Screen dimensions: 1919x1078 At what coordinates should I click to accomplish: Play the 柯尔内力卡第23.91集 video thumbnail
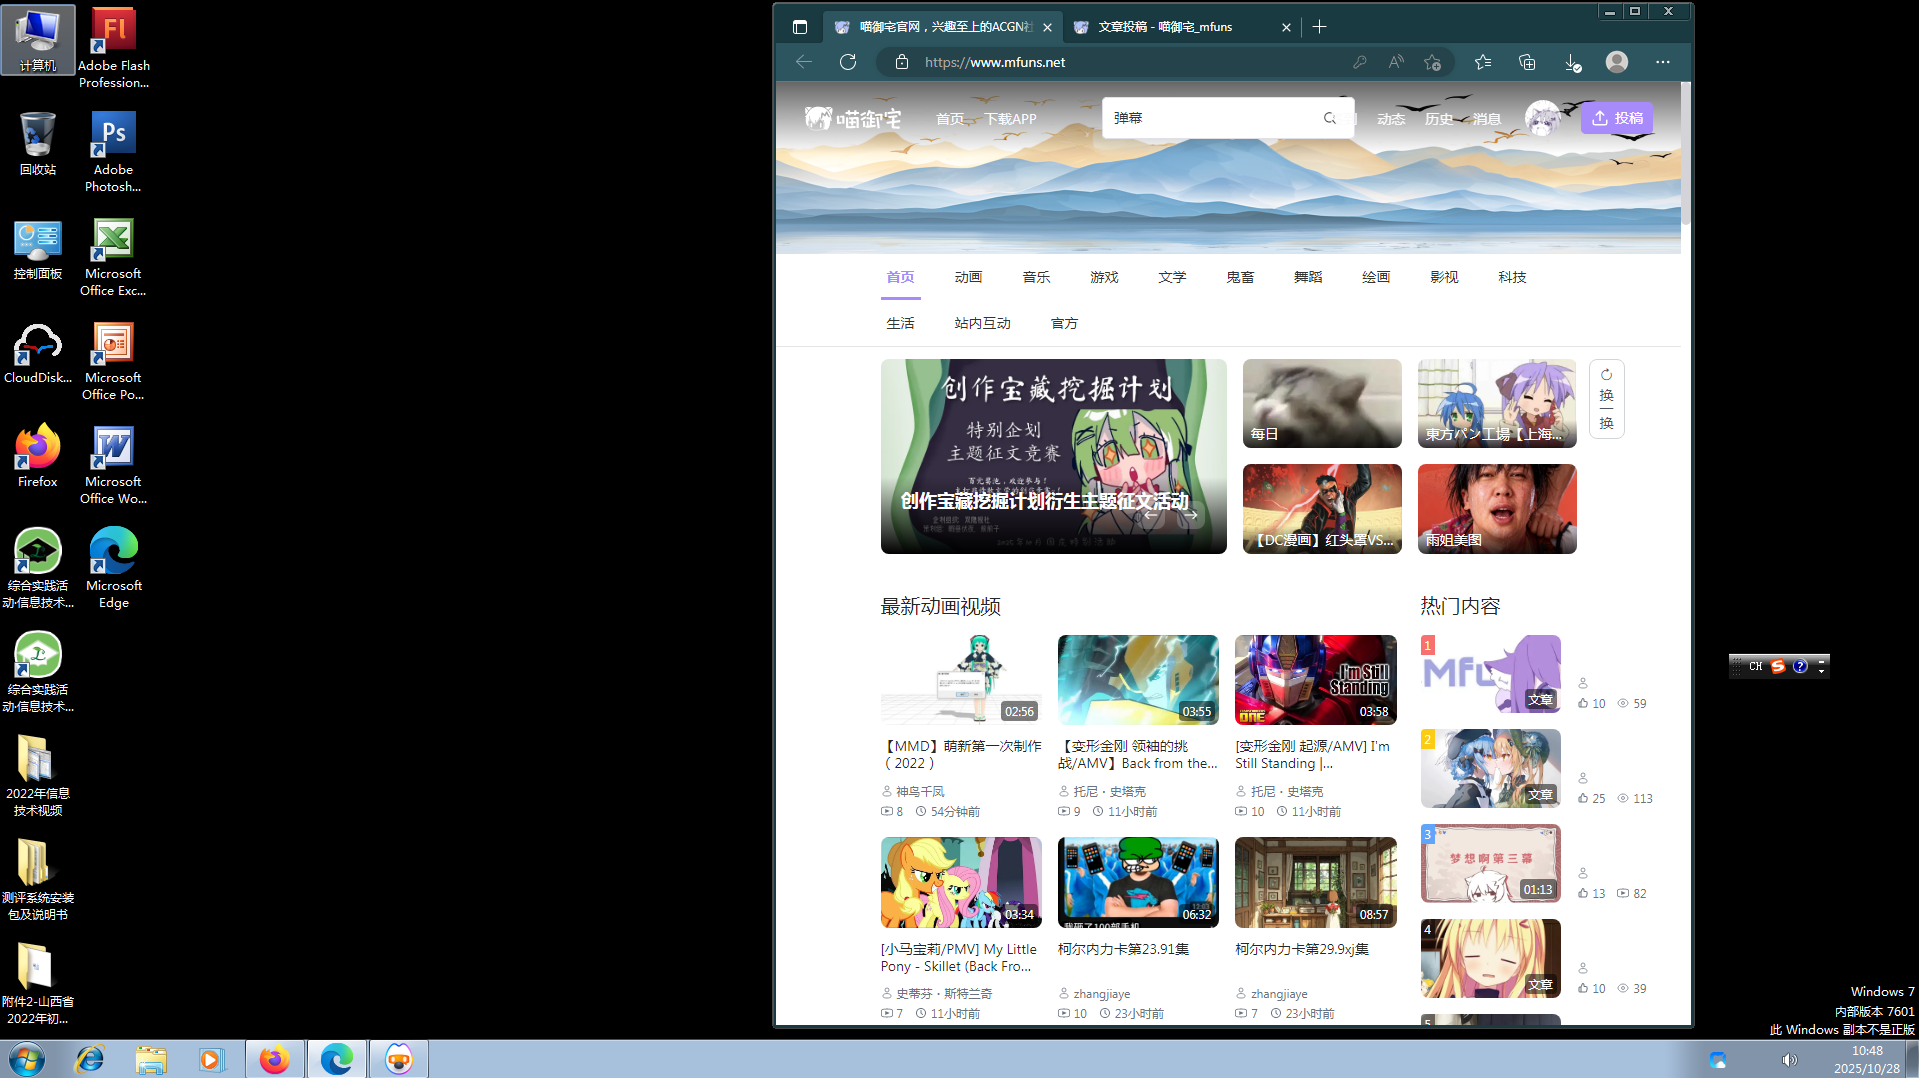pyautogui.click(x=1138, y=881)
